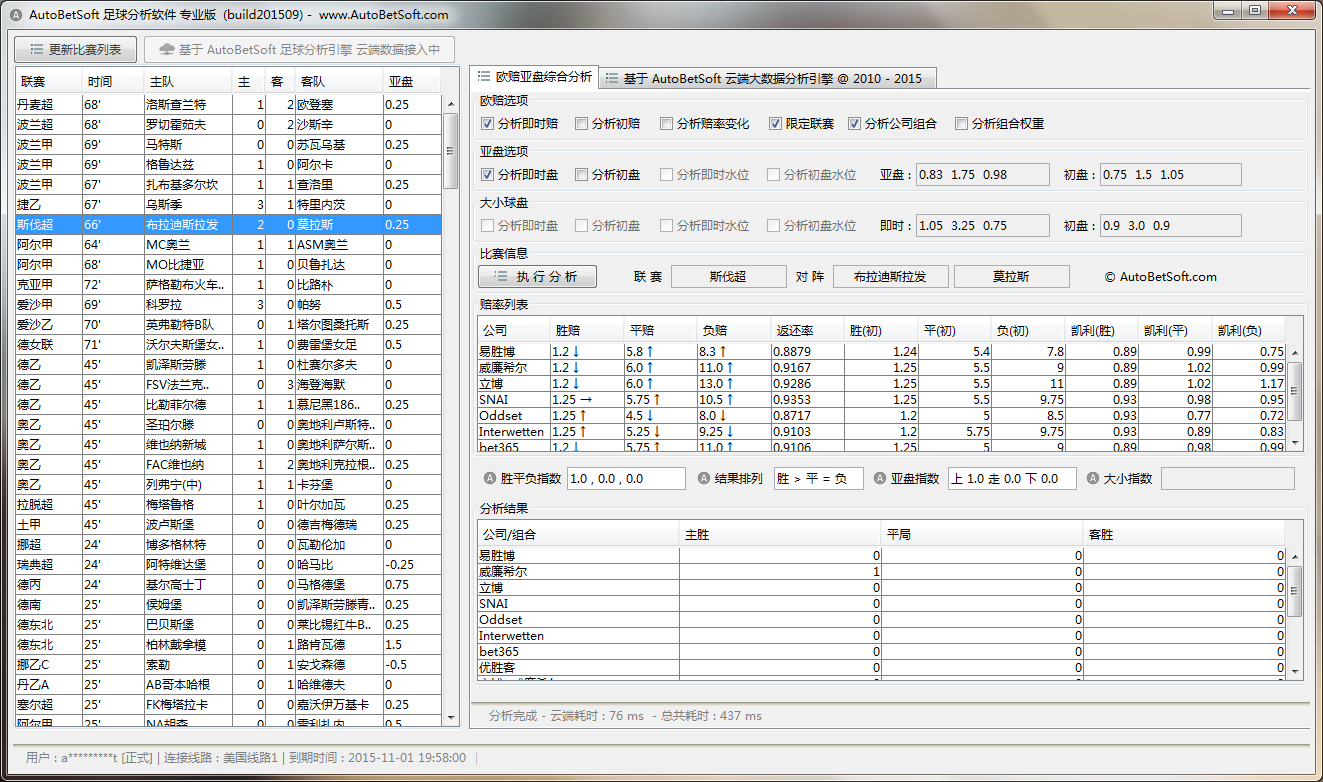
Task: Click the 胜平负指数 field showing 1.0 , 0.0 , 0.0
Action: click(x=626, y=478)
